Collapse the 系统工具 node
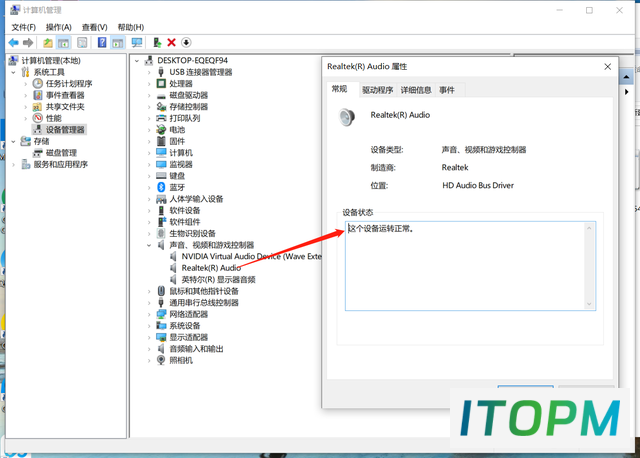The image size is (640, 458). (13, 72)
